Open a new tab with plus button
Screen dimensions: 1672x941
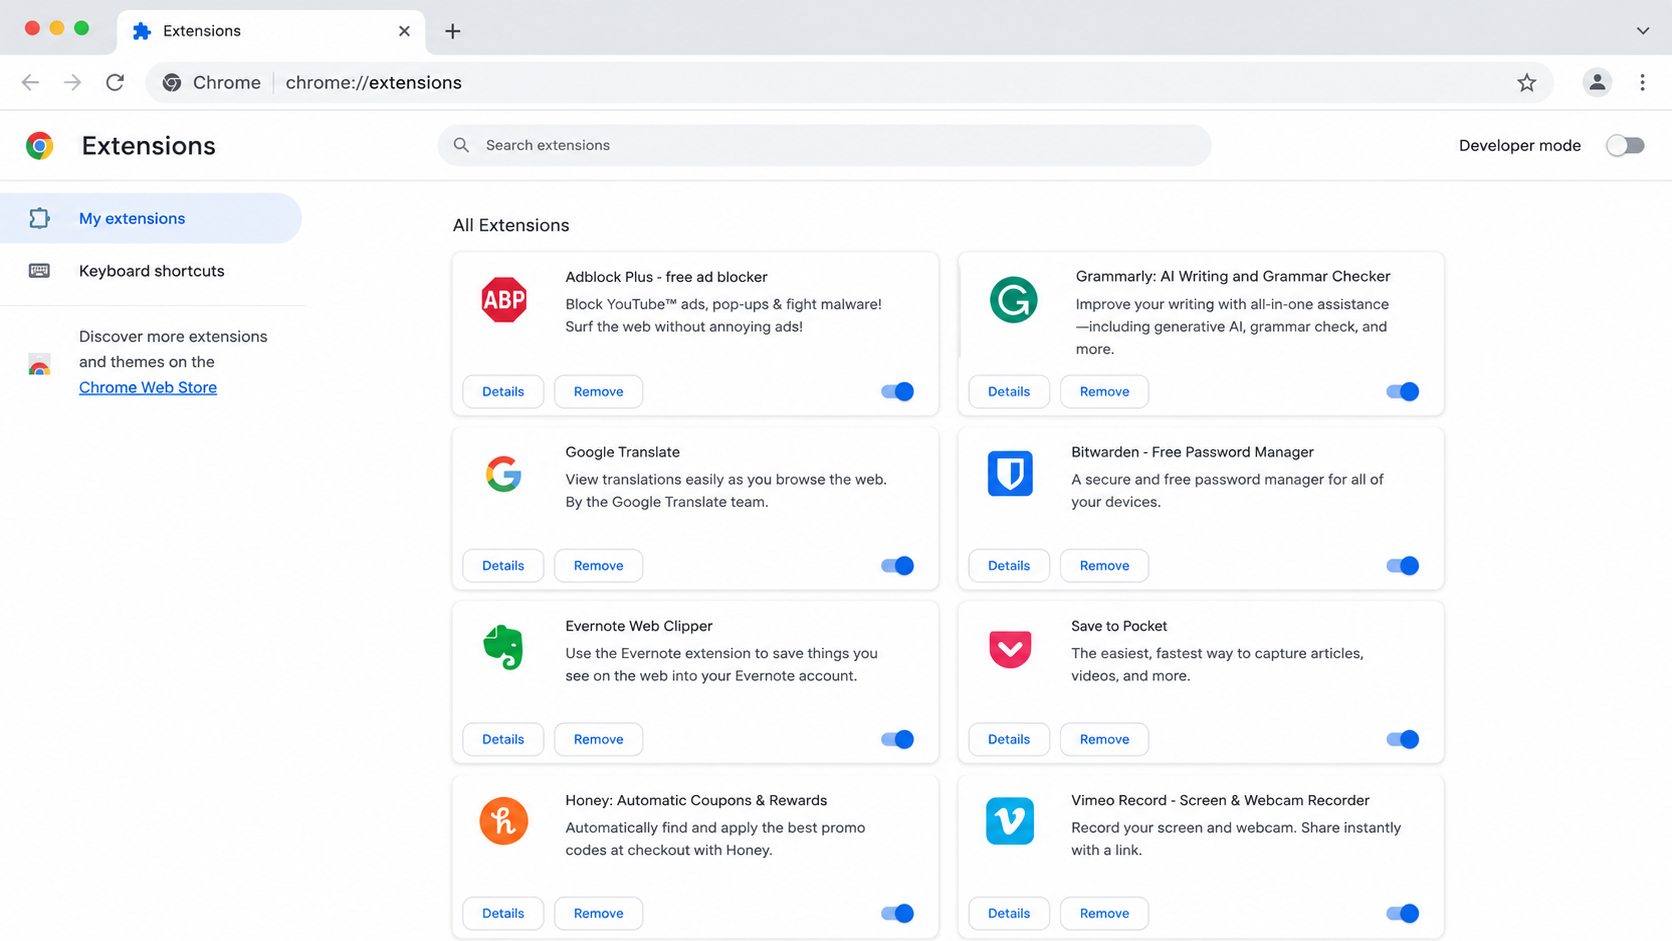click(453, 31)
